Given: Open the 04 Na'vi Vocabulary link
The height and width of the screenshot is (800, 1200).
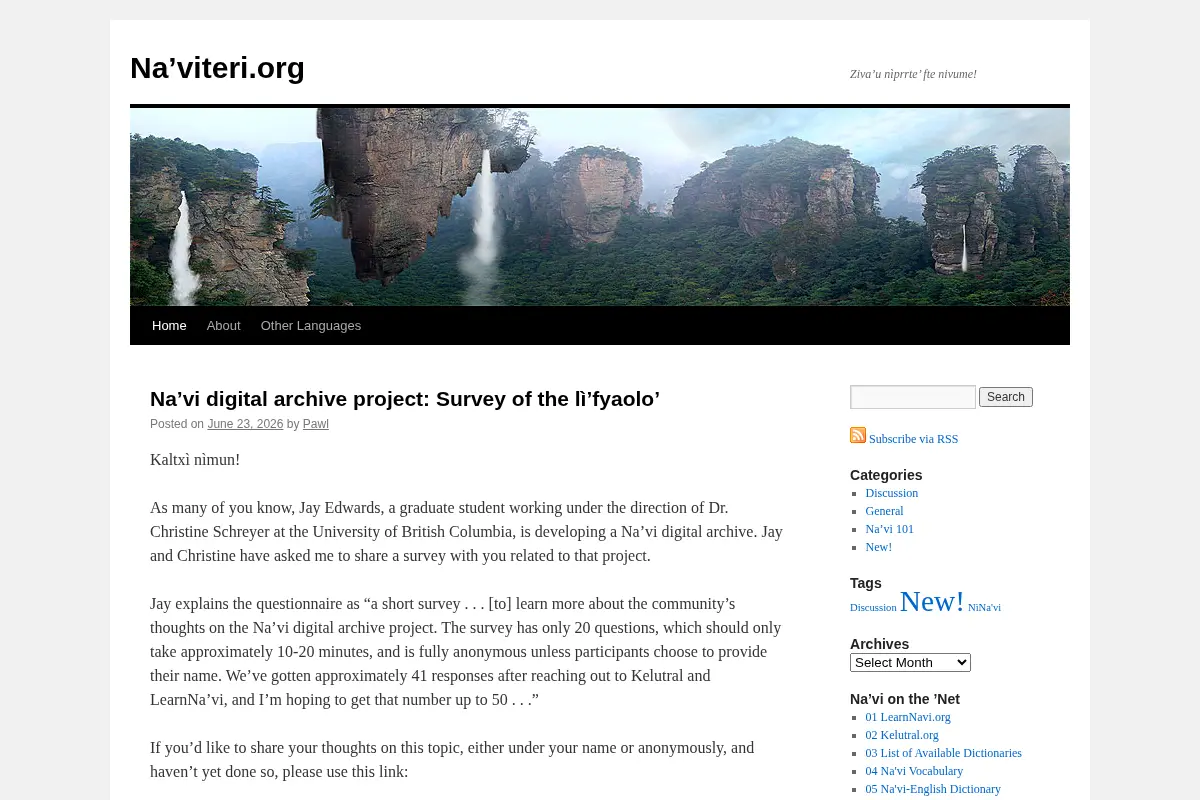Looking at the screenshot, I should [914, 771].
